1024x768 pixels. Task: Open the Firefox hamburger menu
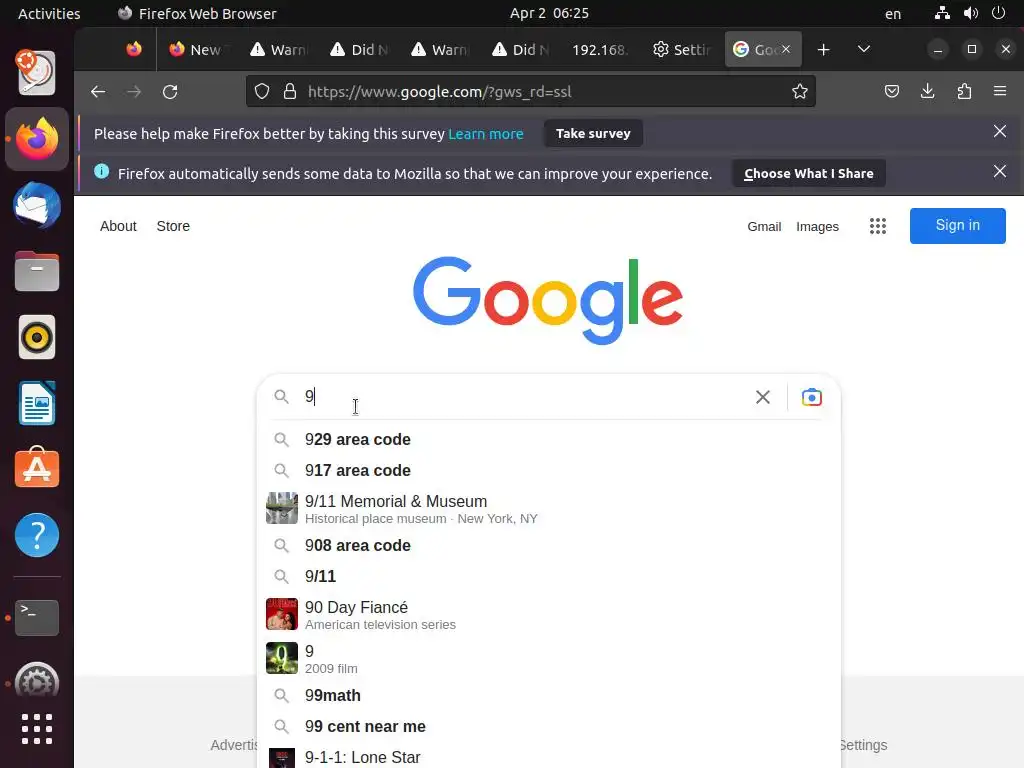[x=1000, y=91]
